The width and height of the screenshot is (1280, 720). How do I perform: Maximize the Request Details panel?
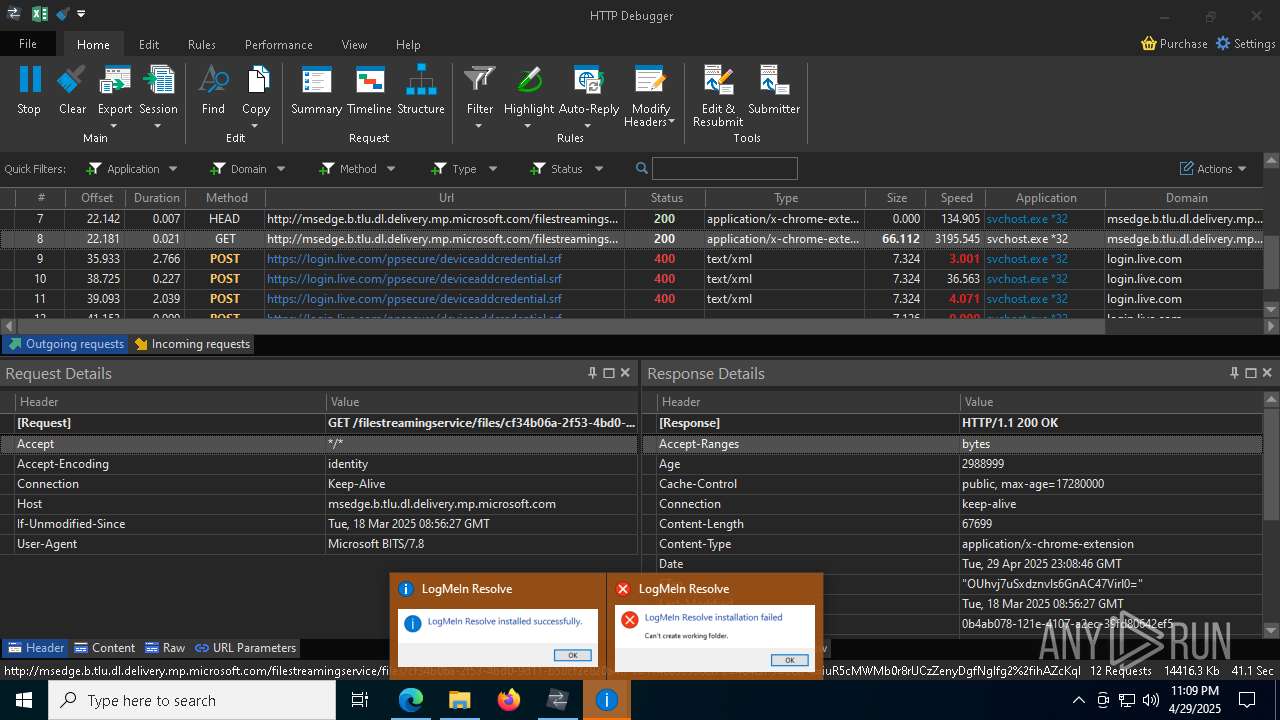[x=608, y=373]
